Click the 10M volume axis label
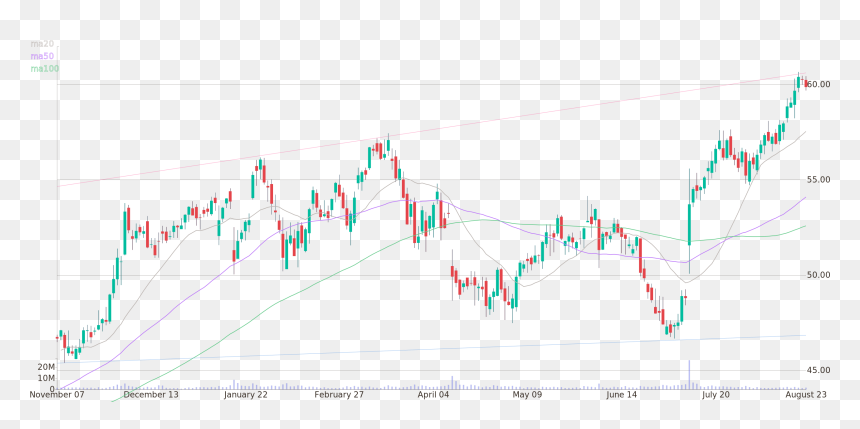The height and width of the screenshot is (429, 860). pyautogui.click(x=46, y=379)
